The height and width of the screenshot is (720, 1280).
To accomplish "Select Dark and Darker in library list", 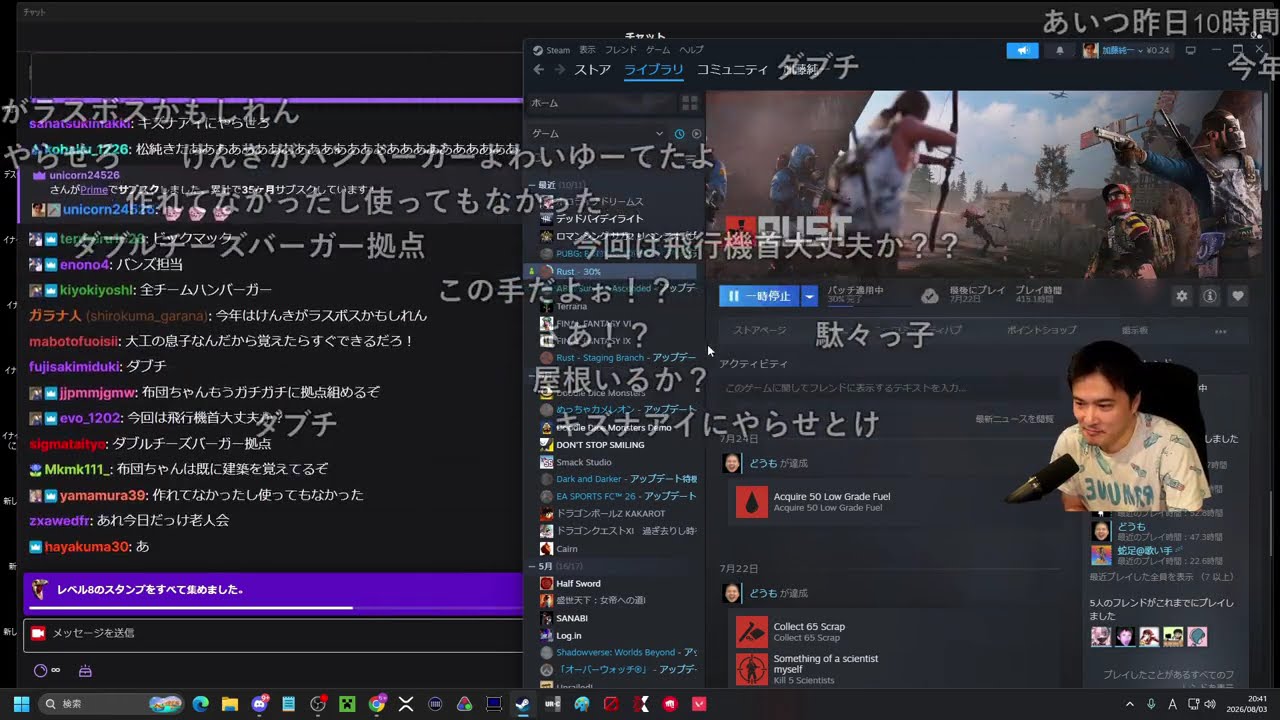I will 618,479.
